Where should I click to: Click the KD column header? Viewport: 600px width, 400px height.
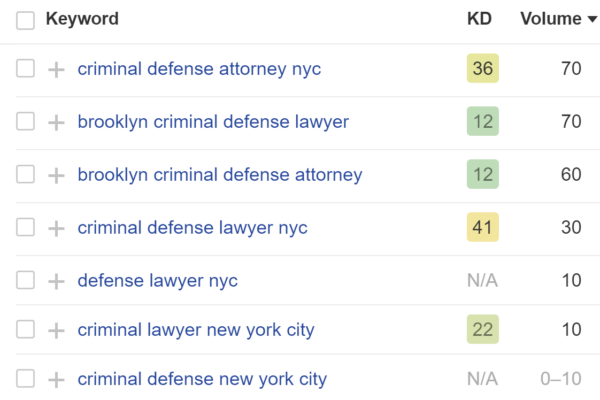pyautogui.click(x=480, y=19)
